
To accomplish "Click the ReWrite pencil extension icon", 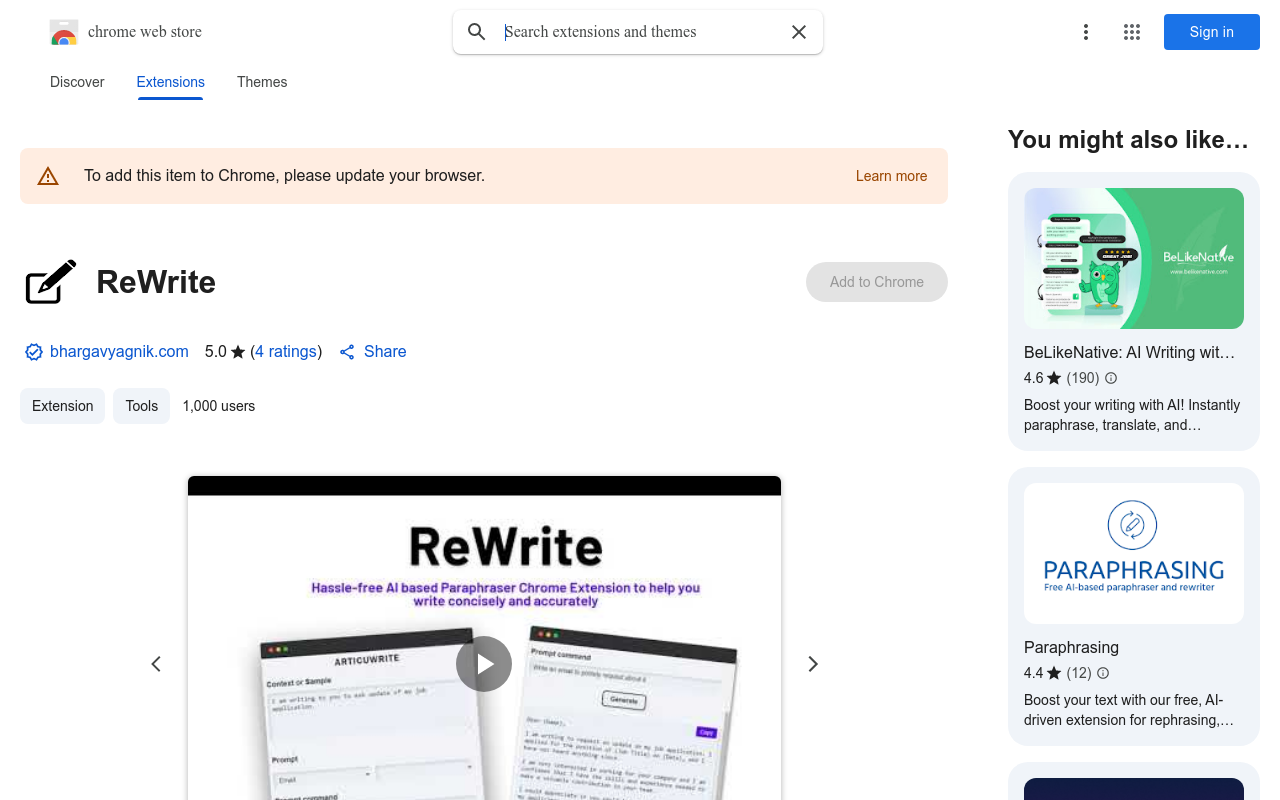I will coord(50,282).
